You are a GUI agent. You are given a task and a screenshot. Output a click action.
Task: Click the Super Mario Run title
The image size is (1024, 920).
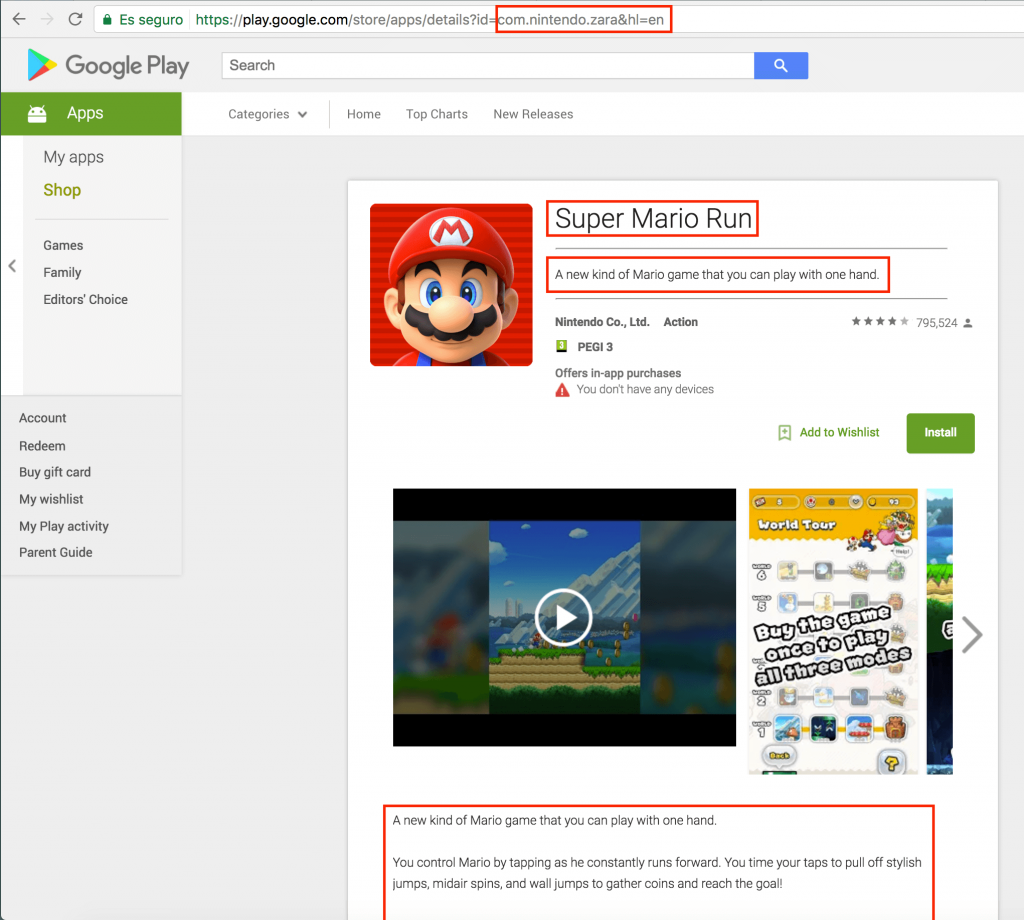pyautogui.click(x=653, y=218)
